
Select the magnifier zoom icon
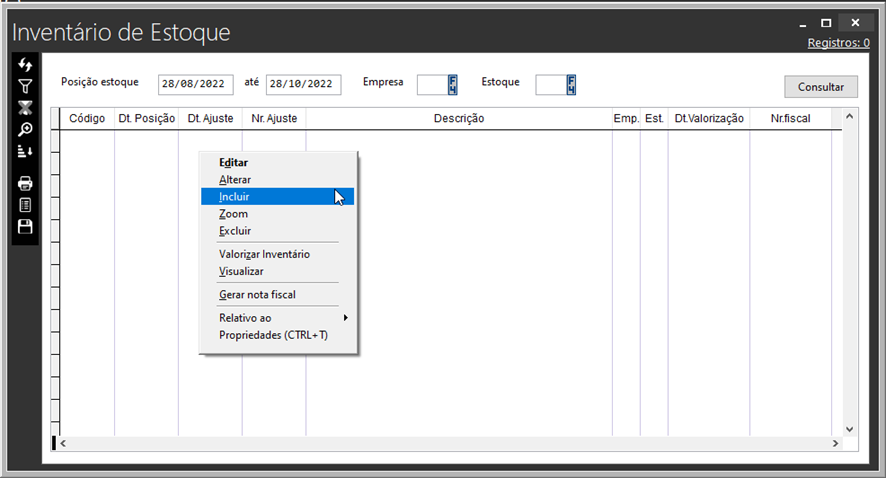26,129
